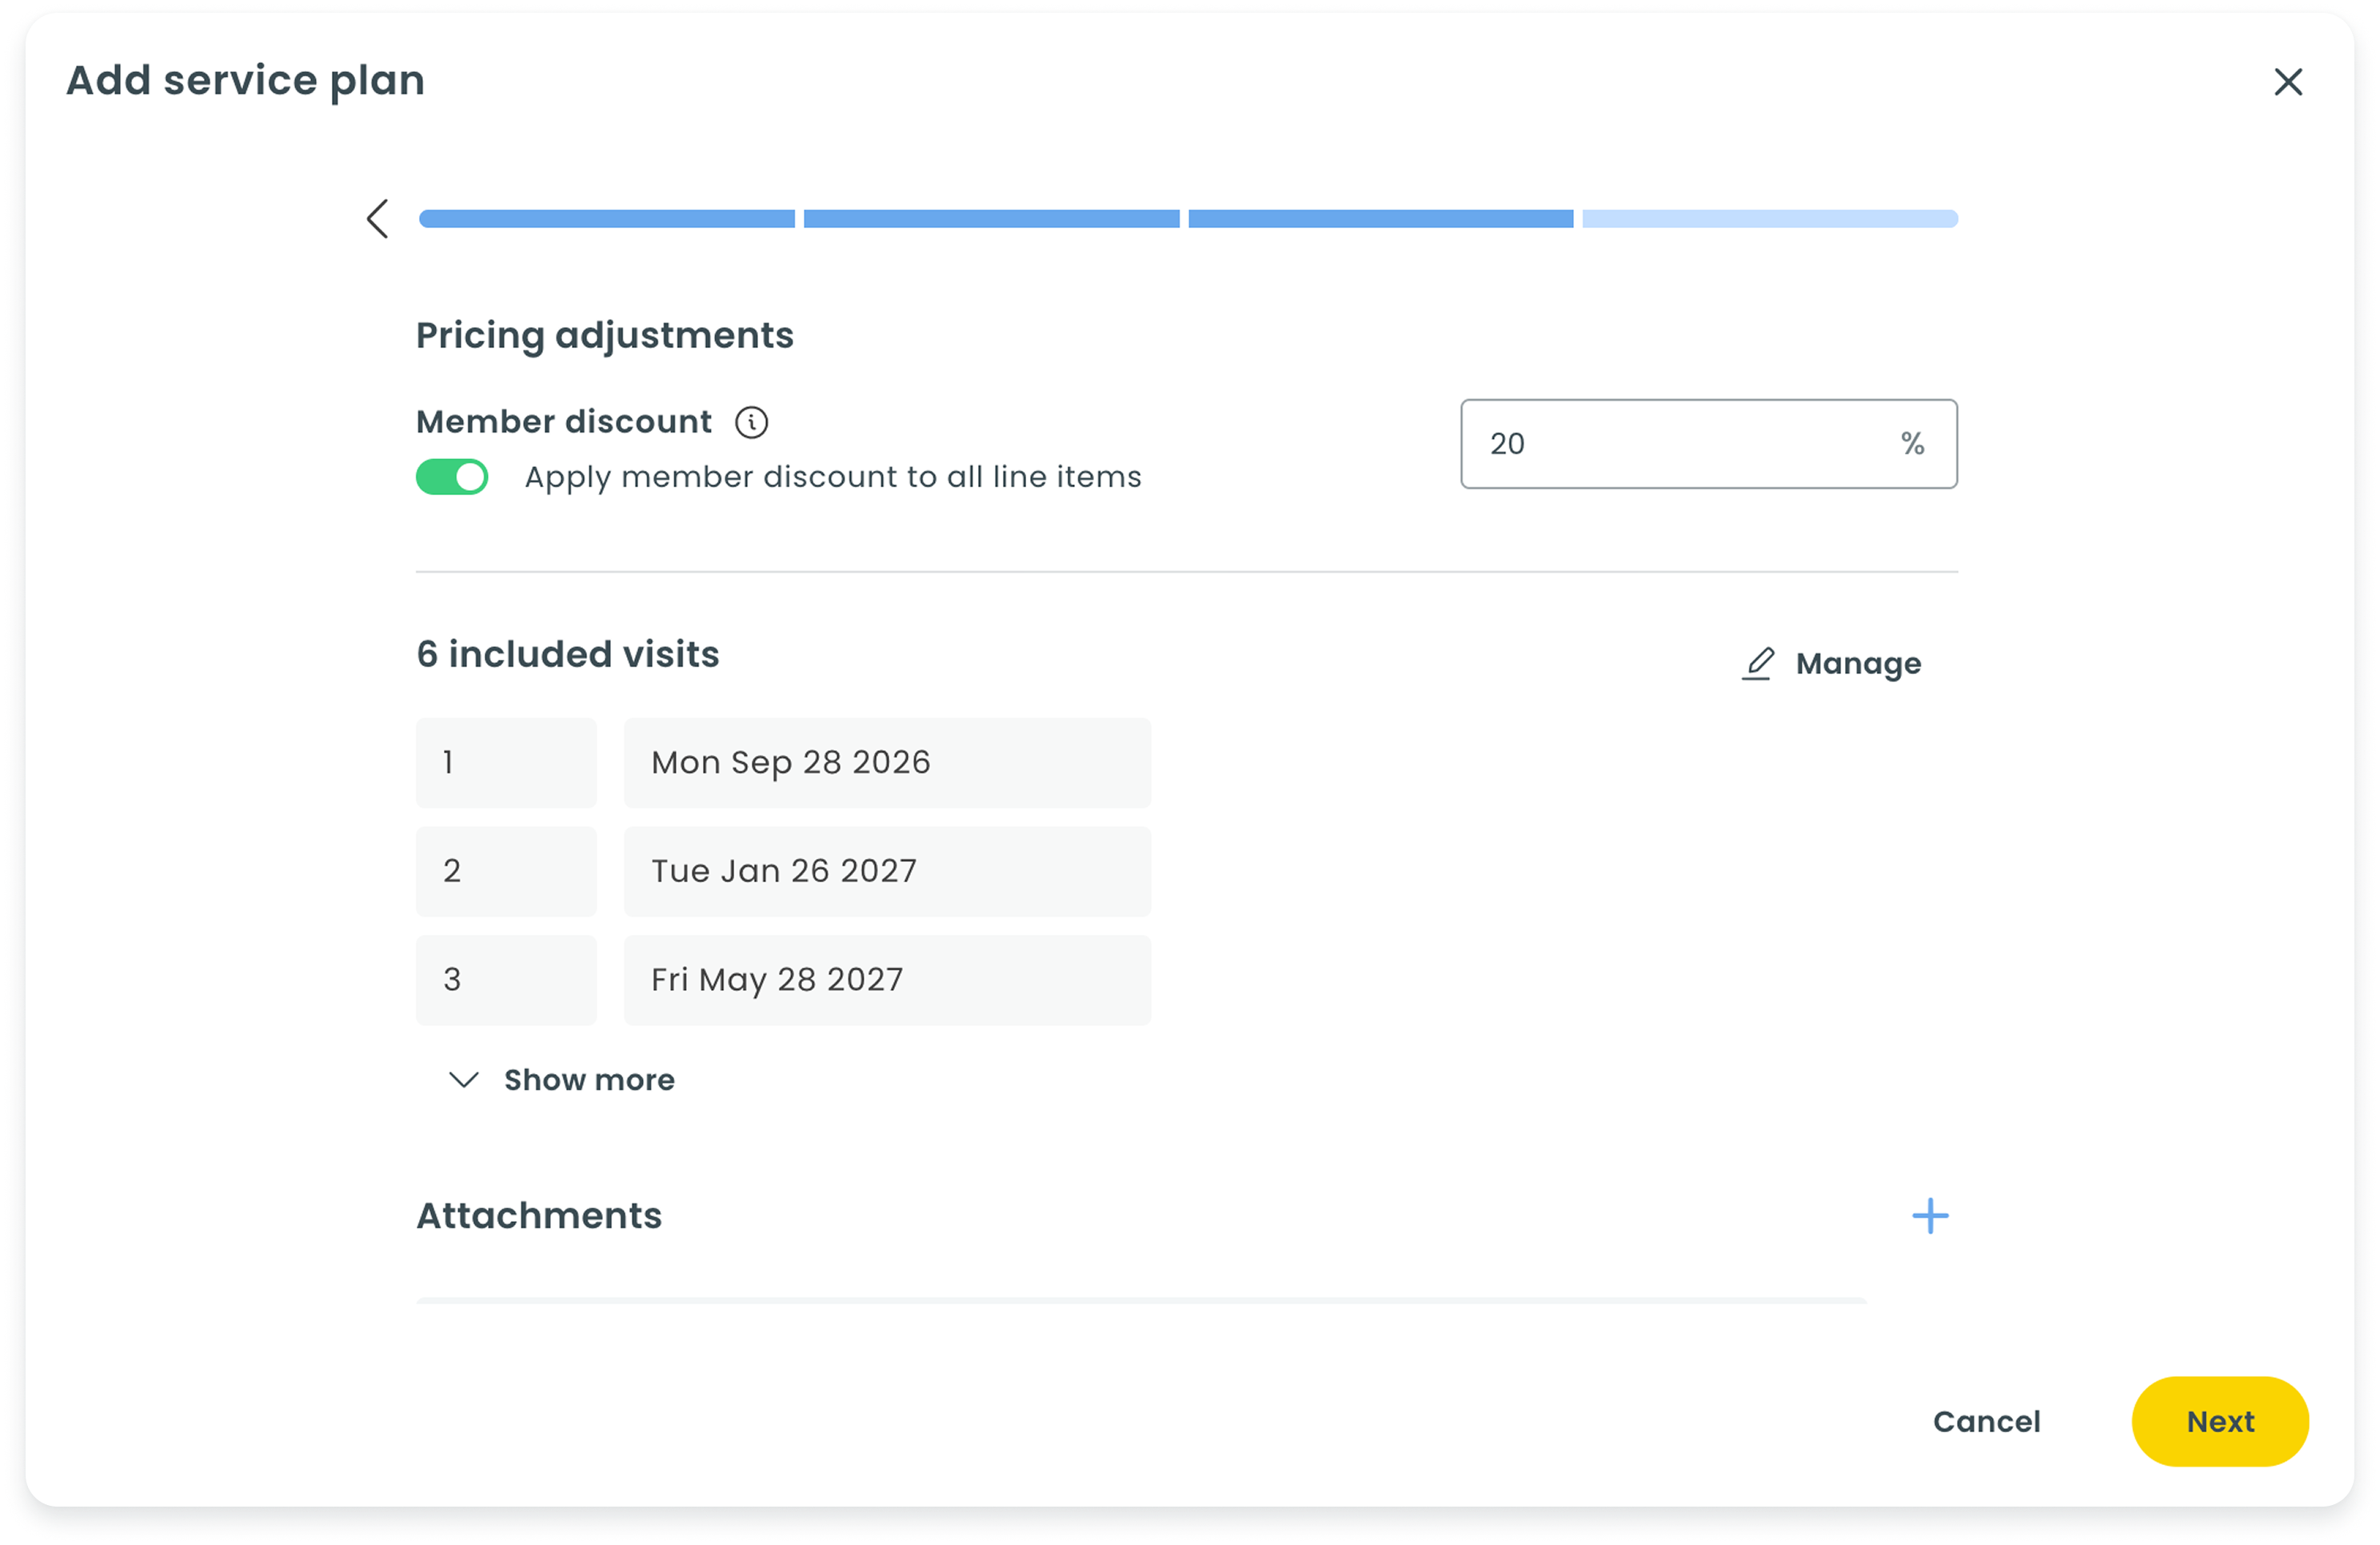Viewport: 2380px width, 1545px height.
Task: Add an attachment with the plus icon
Action: [x=1930, y=1216]
